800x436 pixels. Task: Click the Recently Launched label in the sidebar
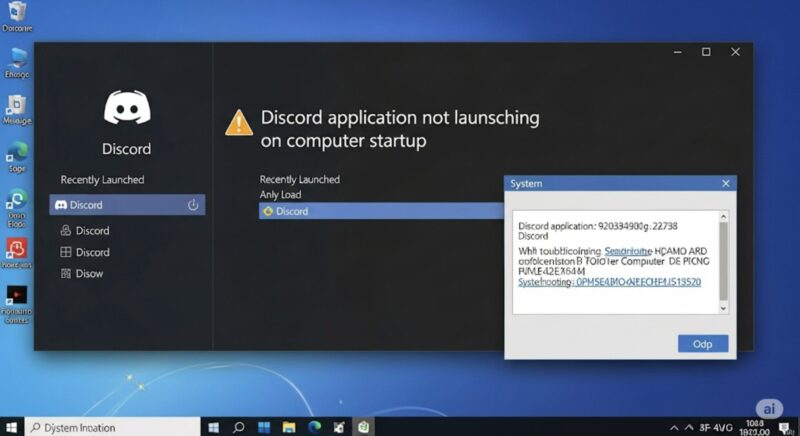pyautogui.click(x=102, y=179)
